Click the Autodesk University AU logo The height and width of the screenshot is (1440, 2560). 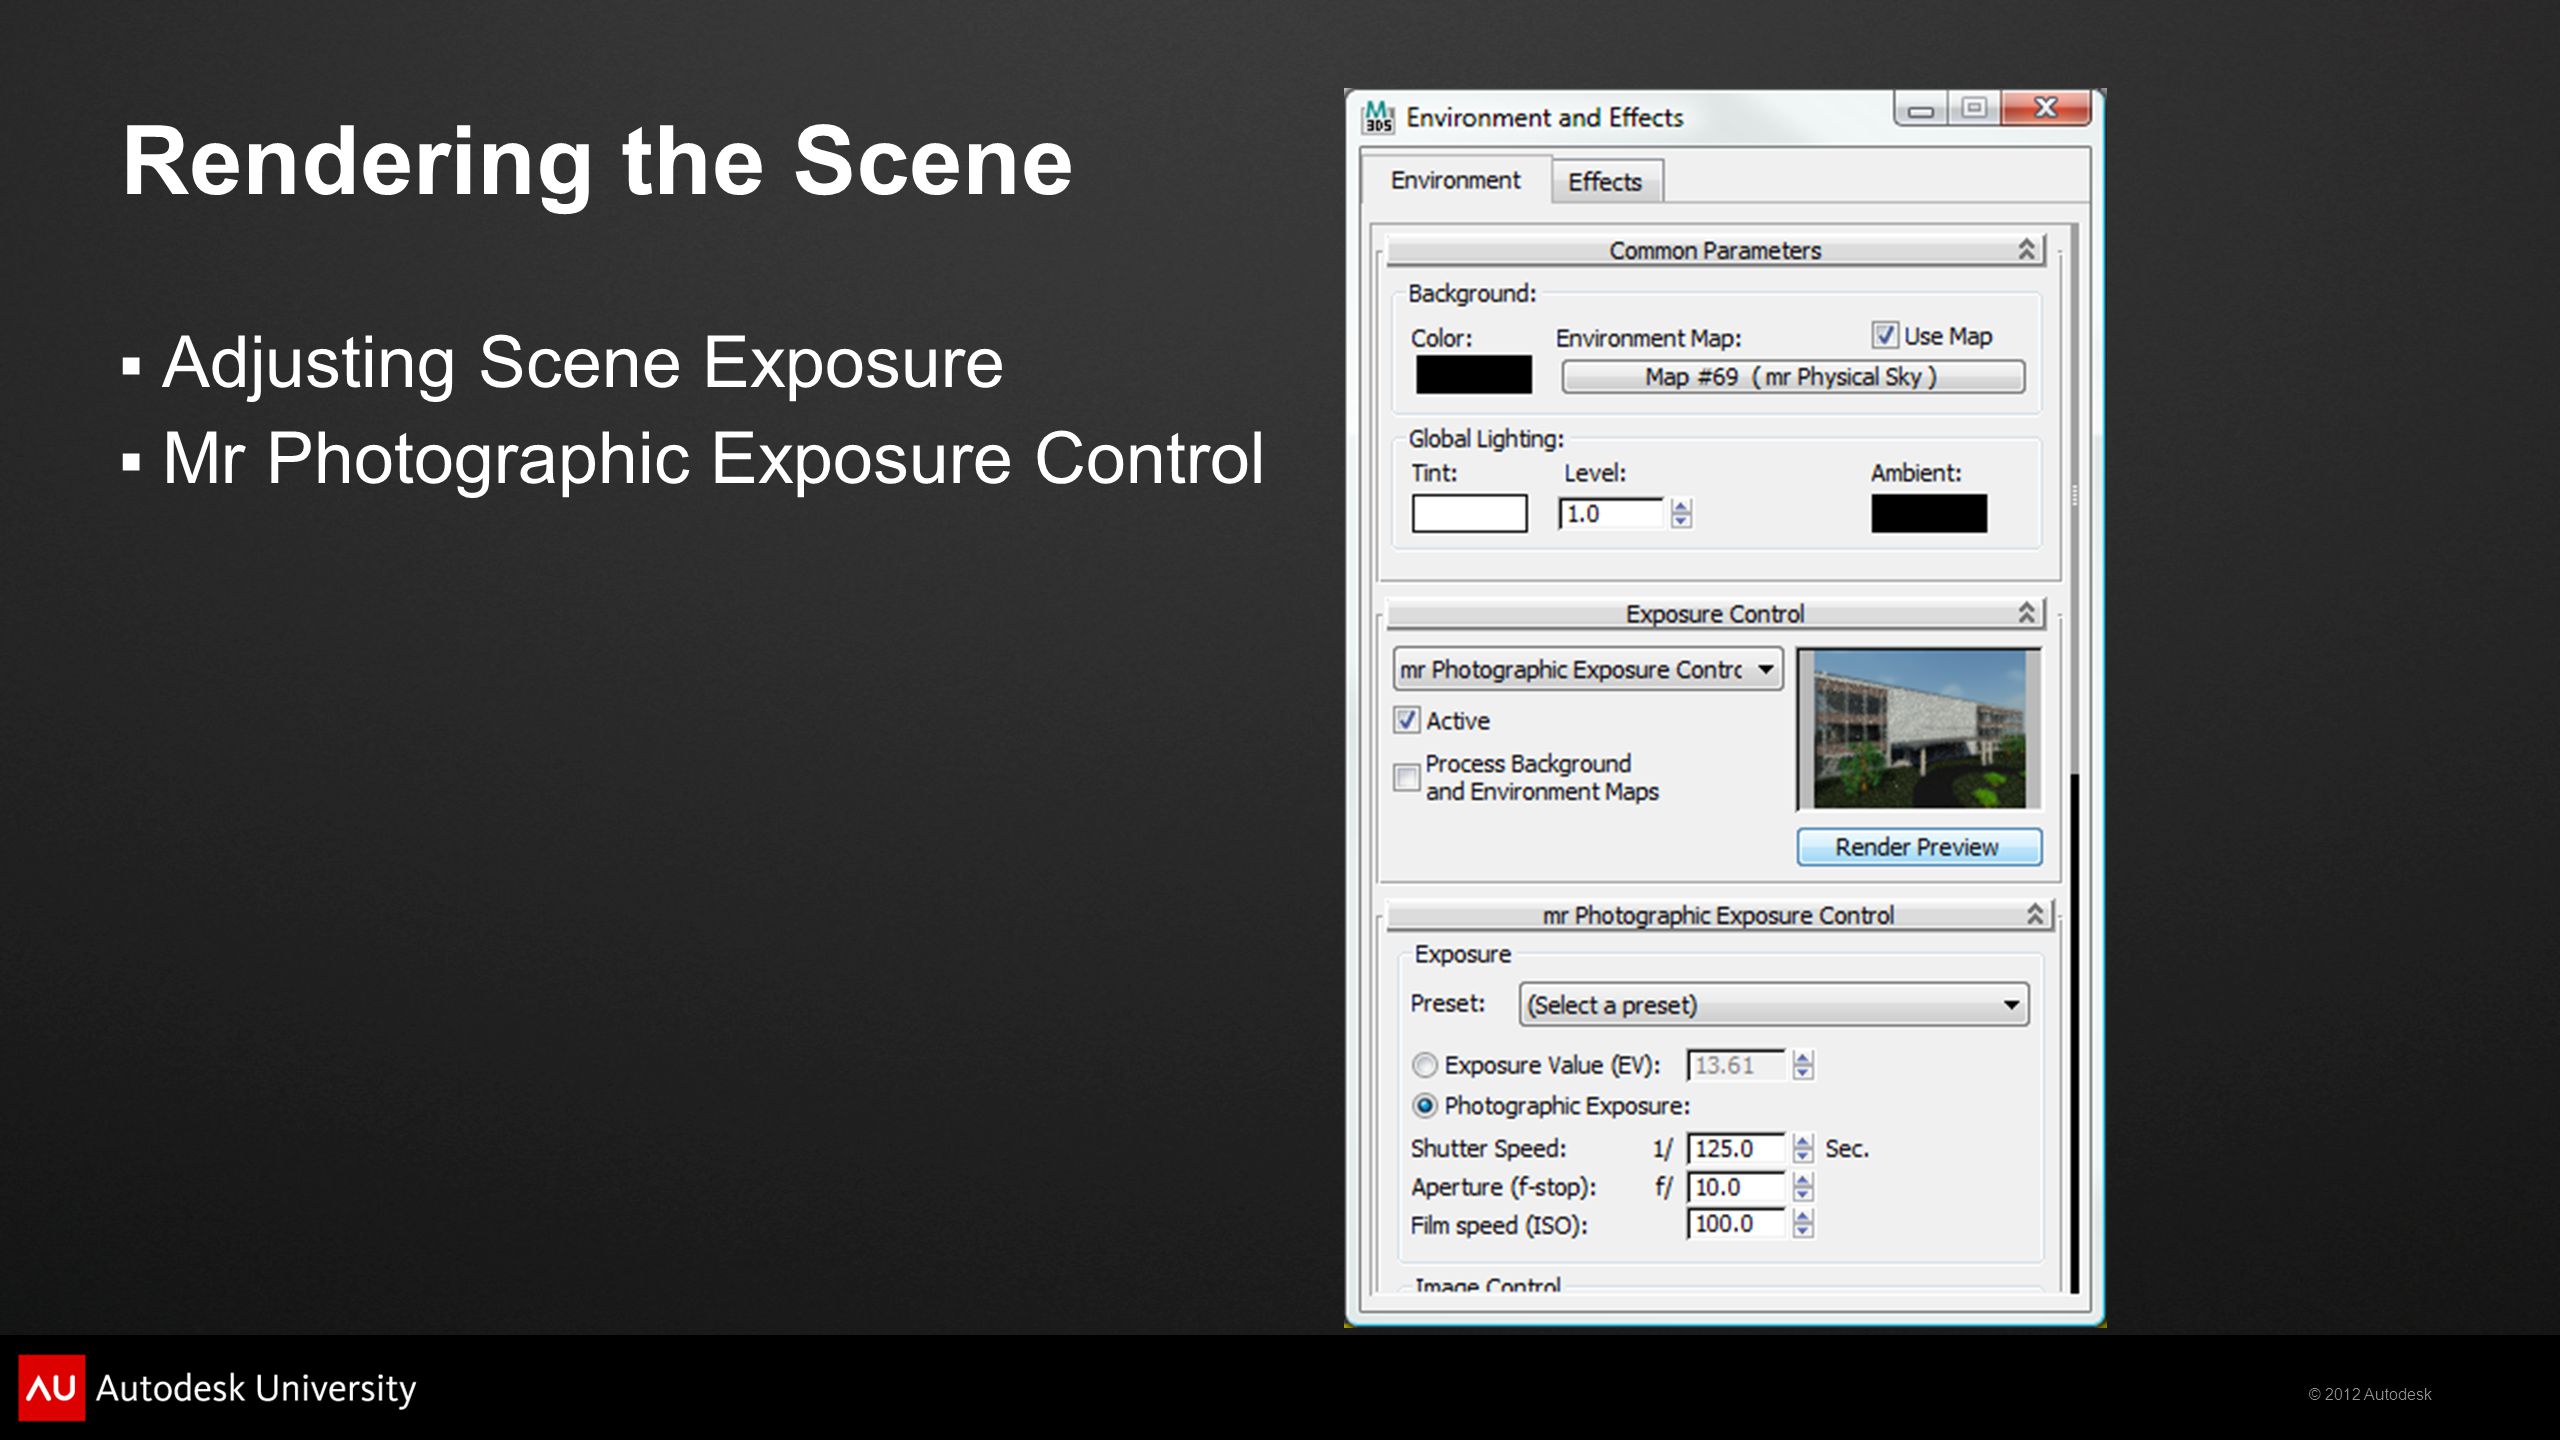51,1388
